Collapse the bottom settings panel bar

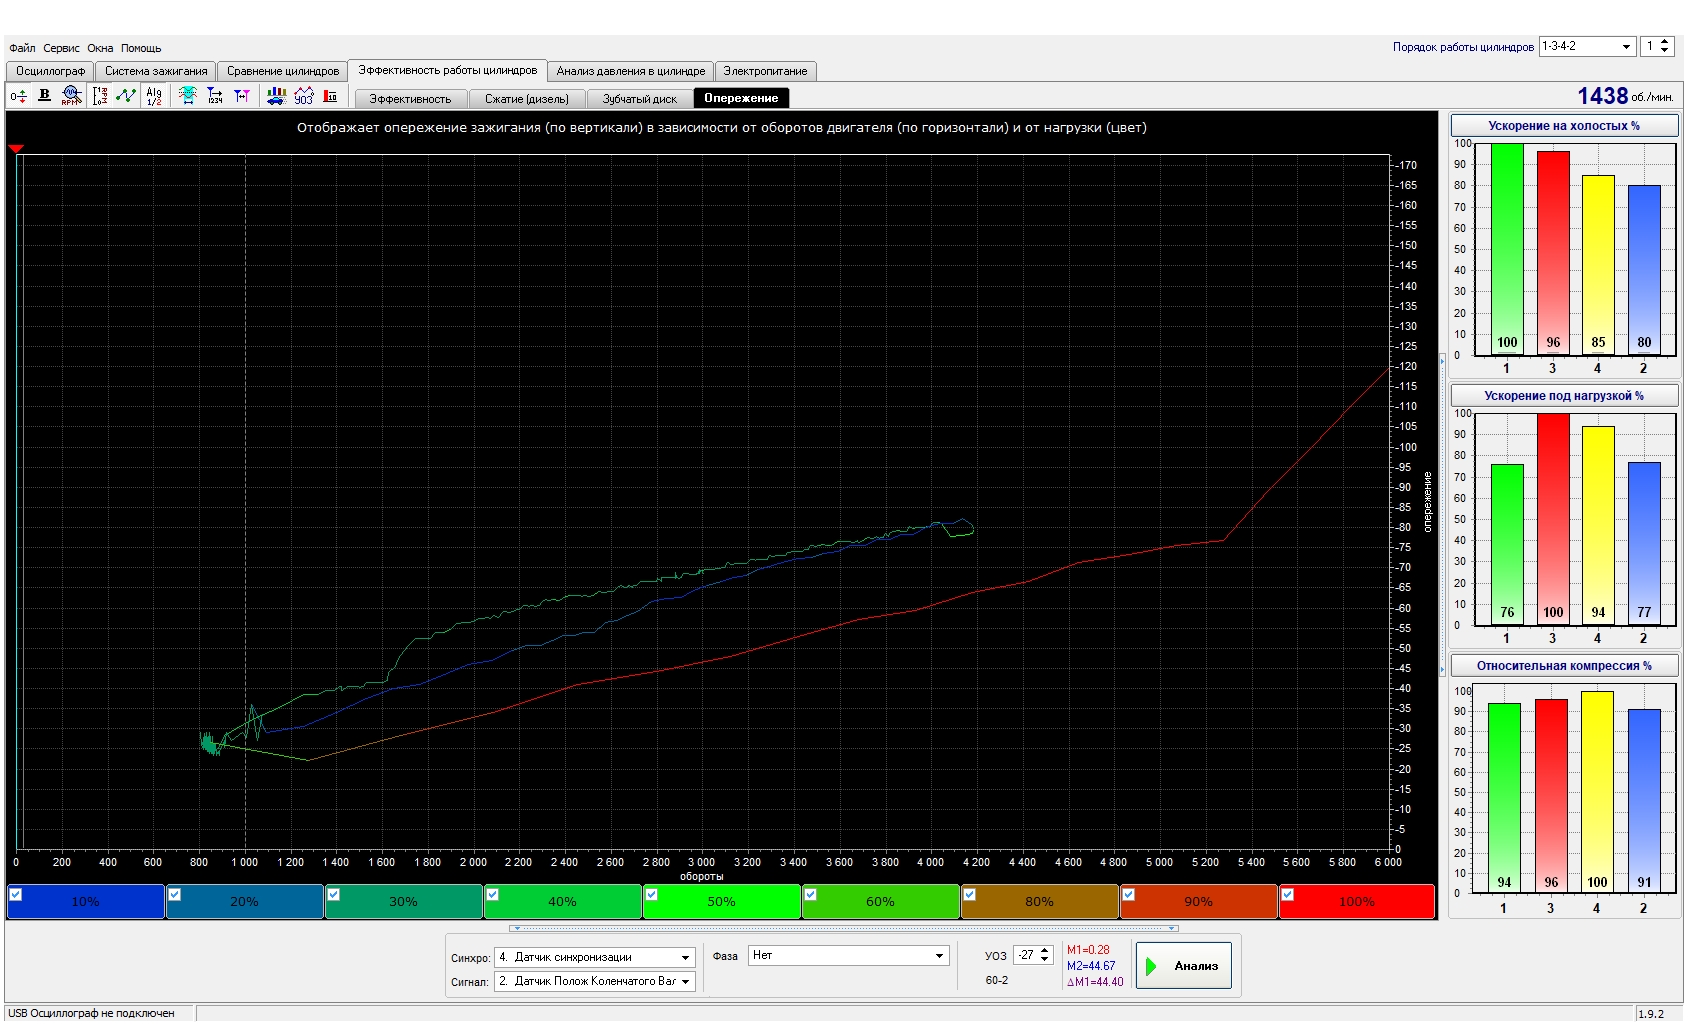(844, 928)
